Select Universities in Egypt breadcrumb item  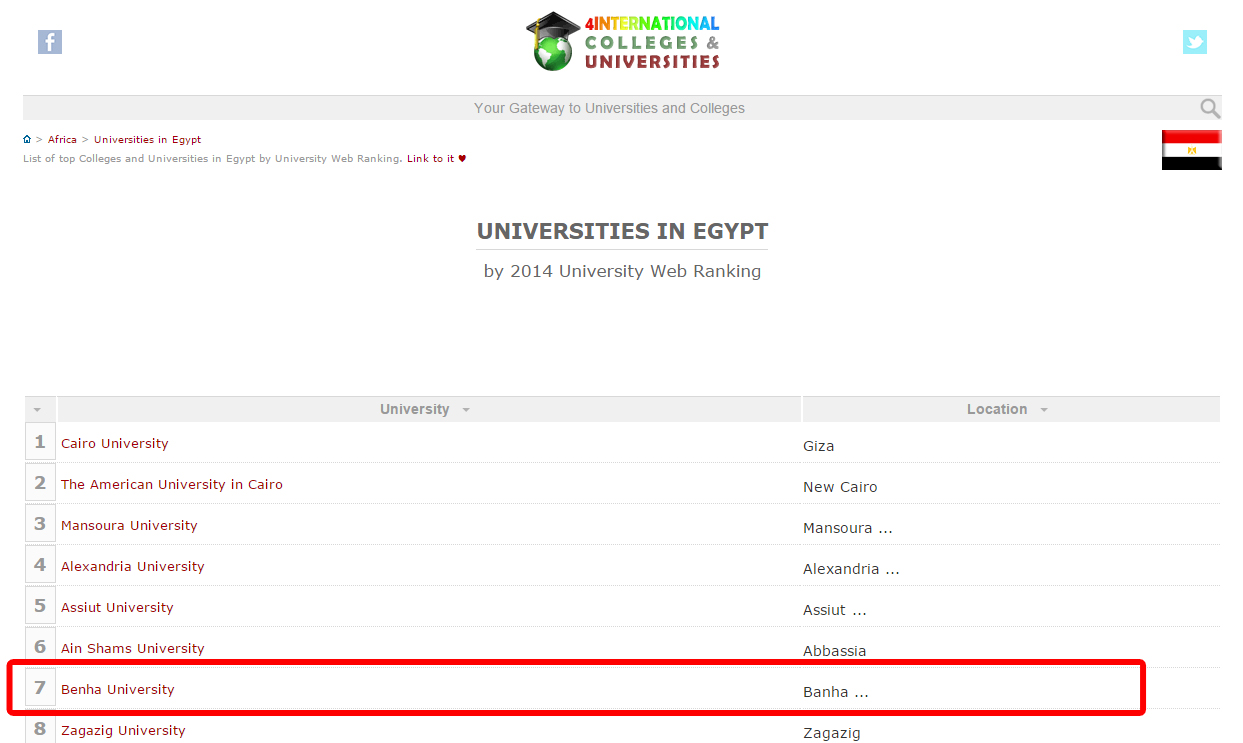pyautogui.click(x=147, y=140)
